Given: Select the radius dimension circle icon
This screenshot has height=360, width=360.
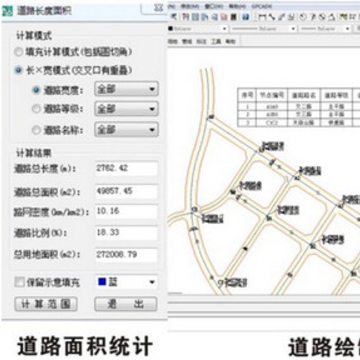Looking at the screenshot, I should pyautogui.click(x=303, y=17).
